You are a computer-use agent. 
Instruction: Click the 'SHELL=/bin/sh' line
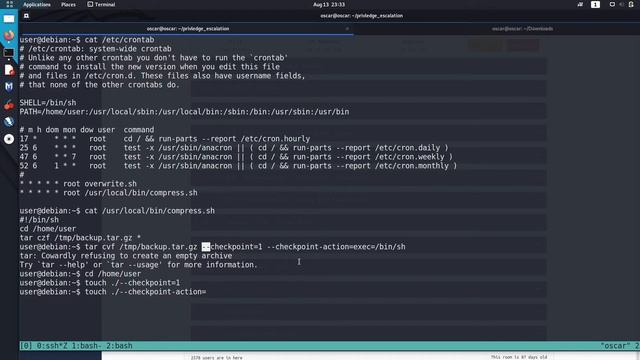pyautogui.click(x=48, y=102)
